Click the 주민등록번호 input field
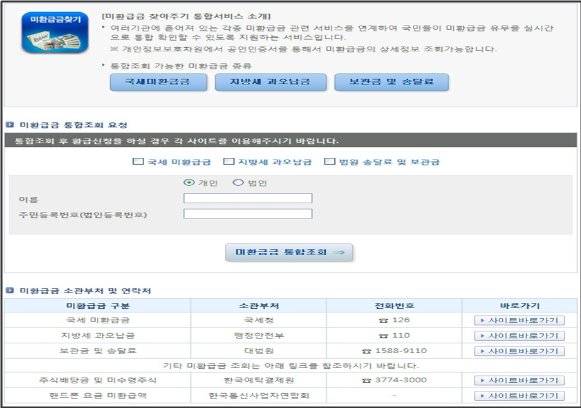Screen dimensions: 581x408 (x=248, y=214)
